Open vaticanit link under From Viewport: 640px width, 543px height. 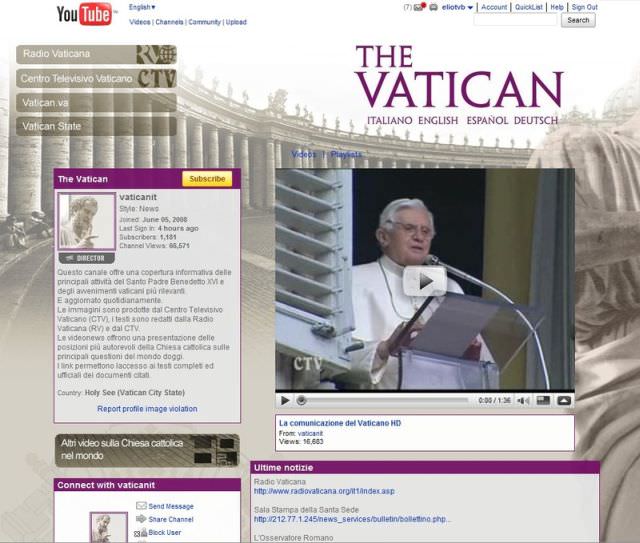[x=310, y=433]
